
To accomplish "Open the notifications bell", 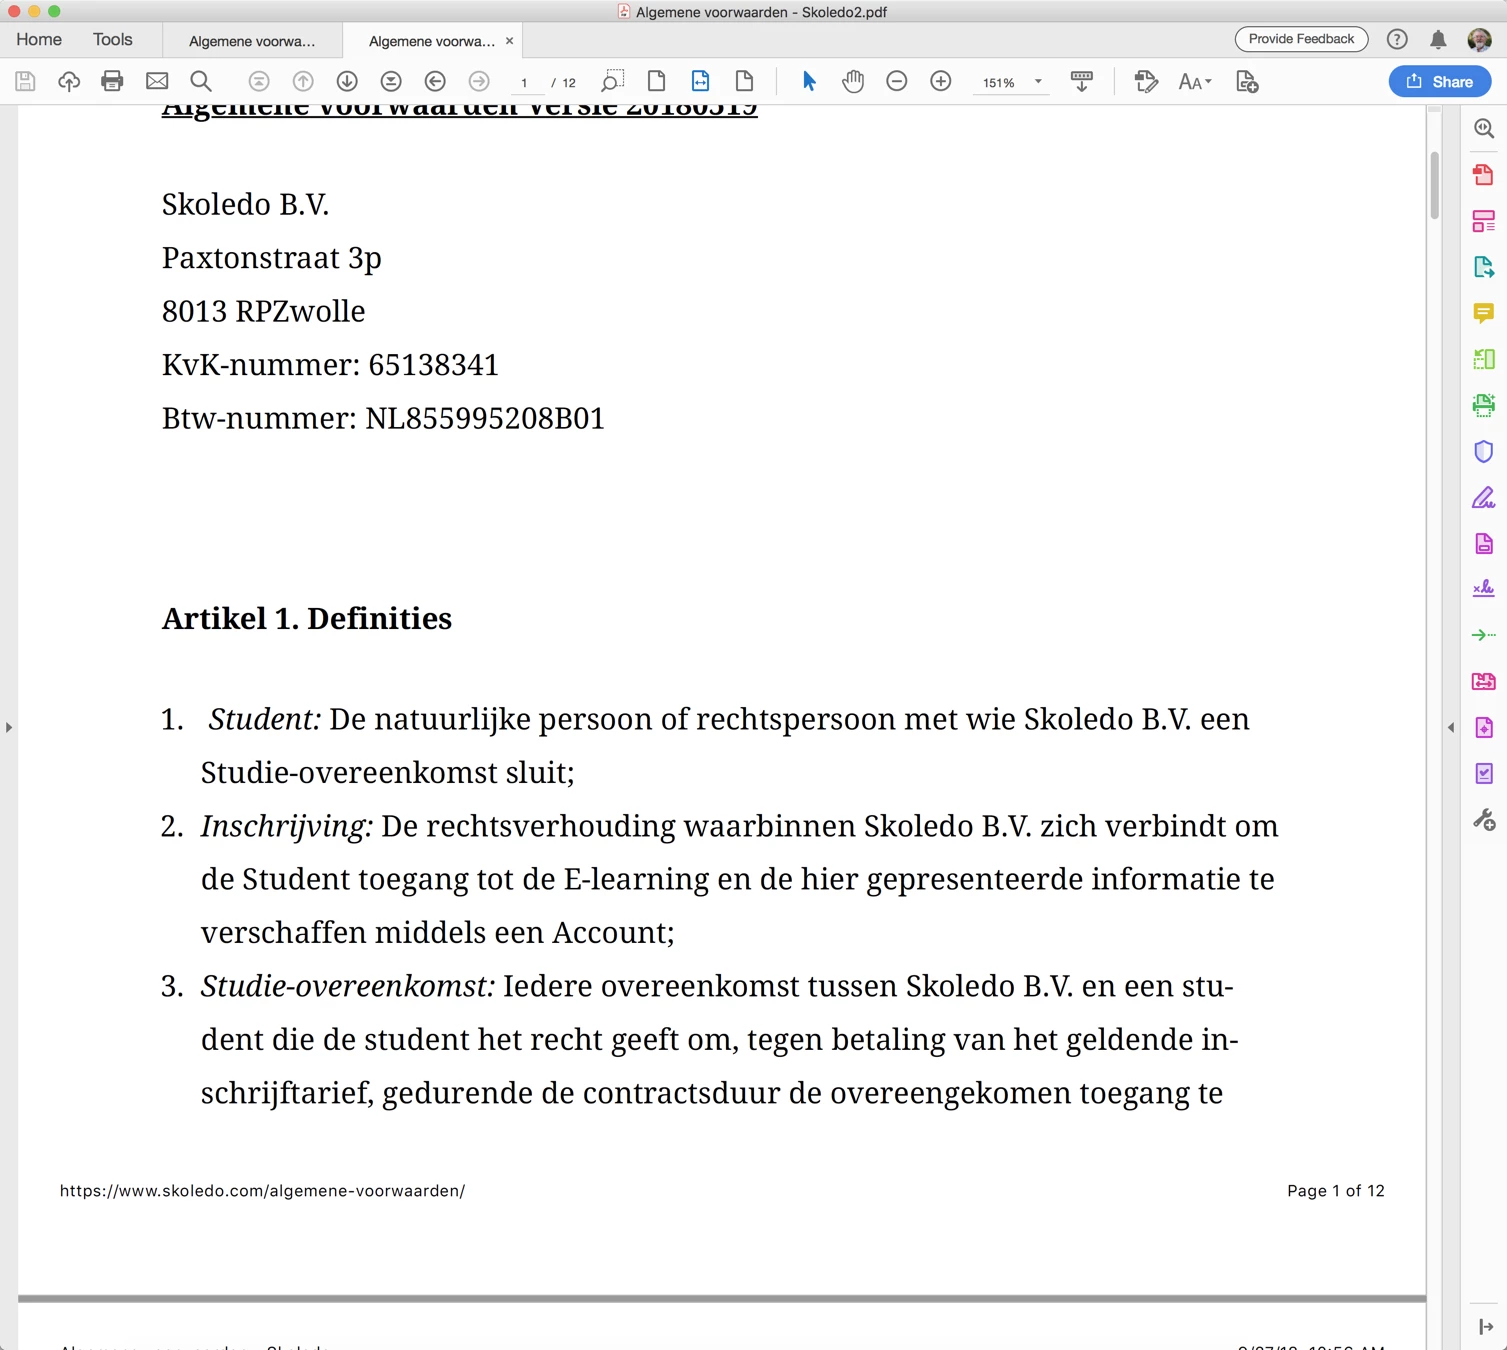I will pyautogui.click(x=1438, y=39).
